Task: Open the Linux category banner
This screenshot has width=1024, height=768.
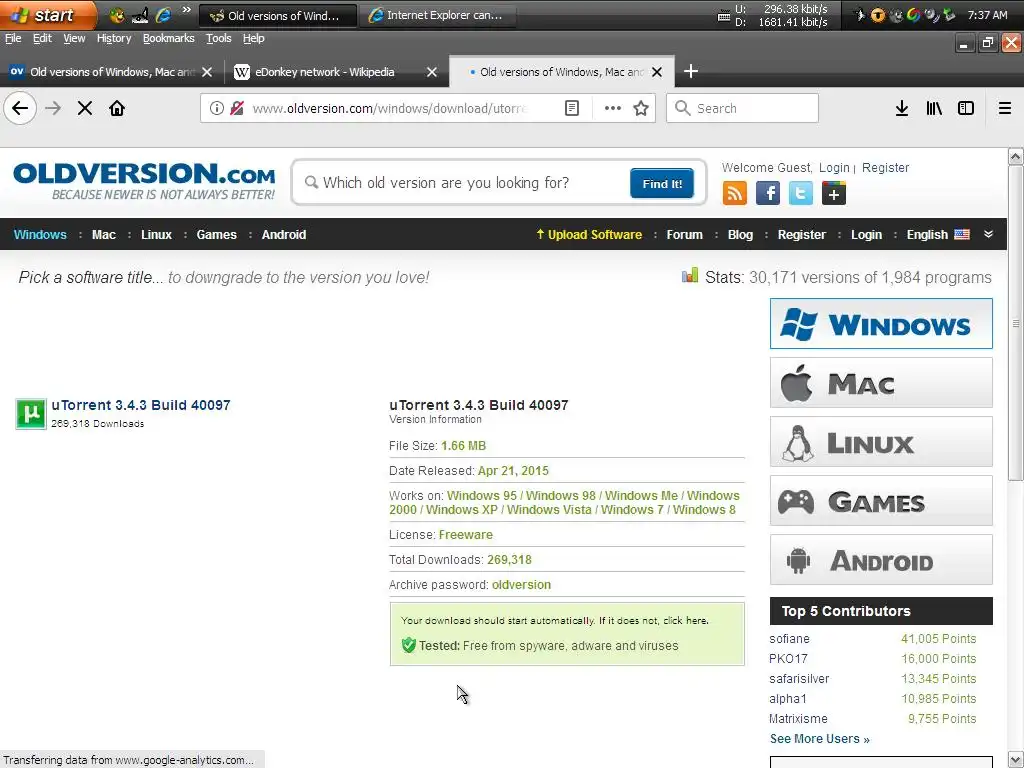Action: tap(881, 442)
